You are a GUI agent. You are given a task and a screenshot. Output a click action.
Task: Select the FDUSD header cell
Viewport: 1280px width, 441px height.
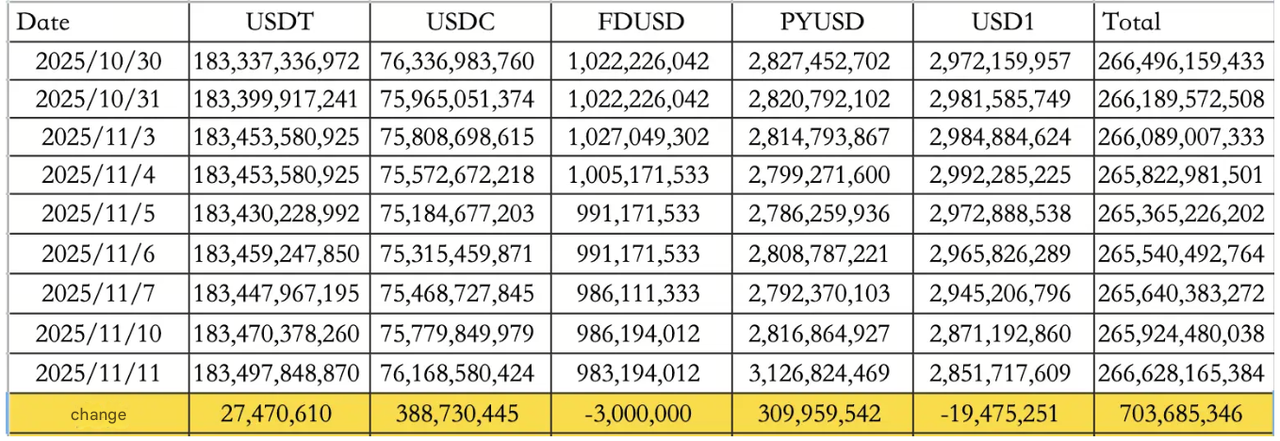tap(638, 22)
